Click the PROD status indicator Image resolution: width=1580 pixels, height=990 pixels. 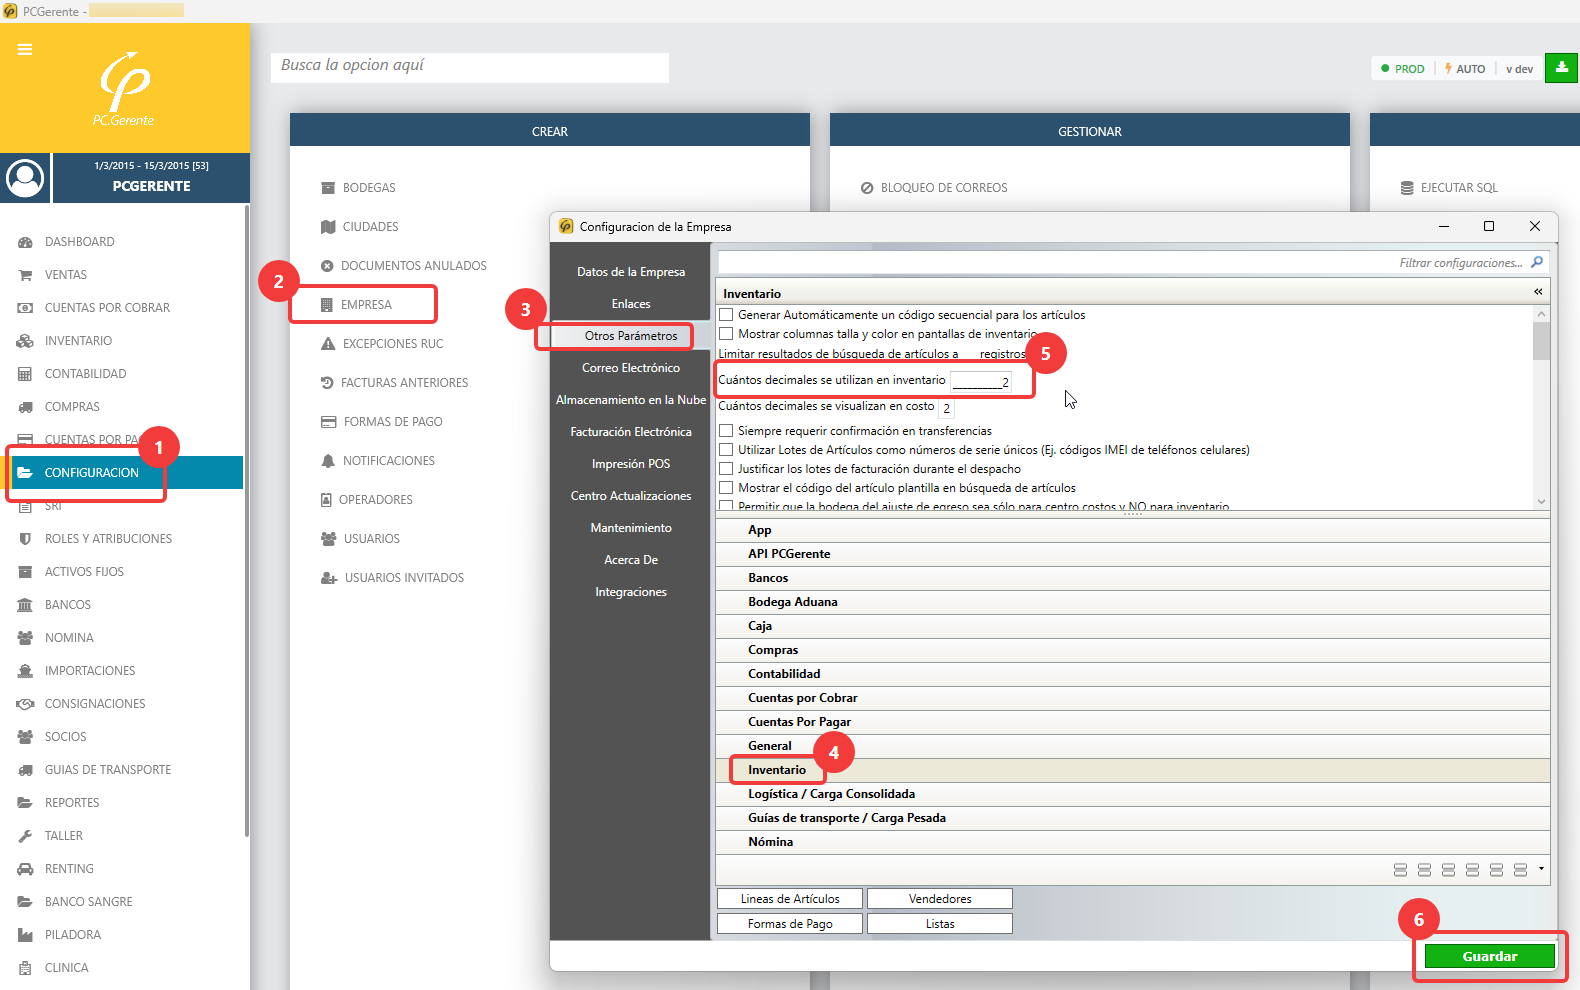pyautogui.click(x=1402, y=69)
